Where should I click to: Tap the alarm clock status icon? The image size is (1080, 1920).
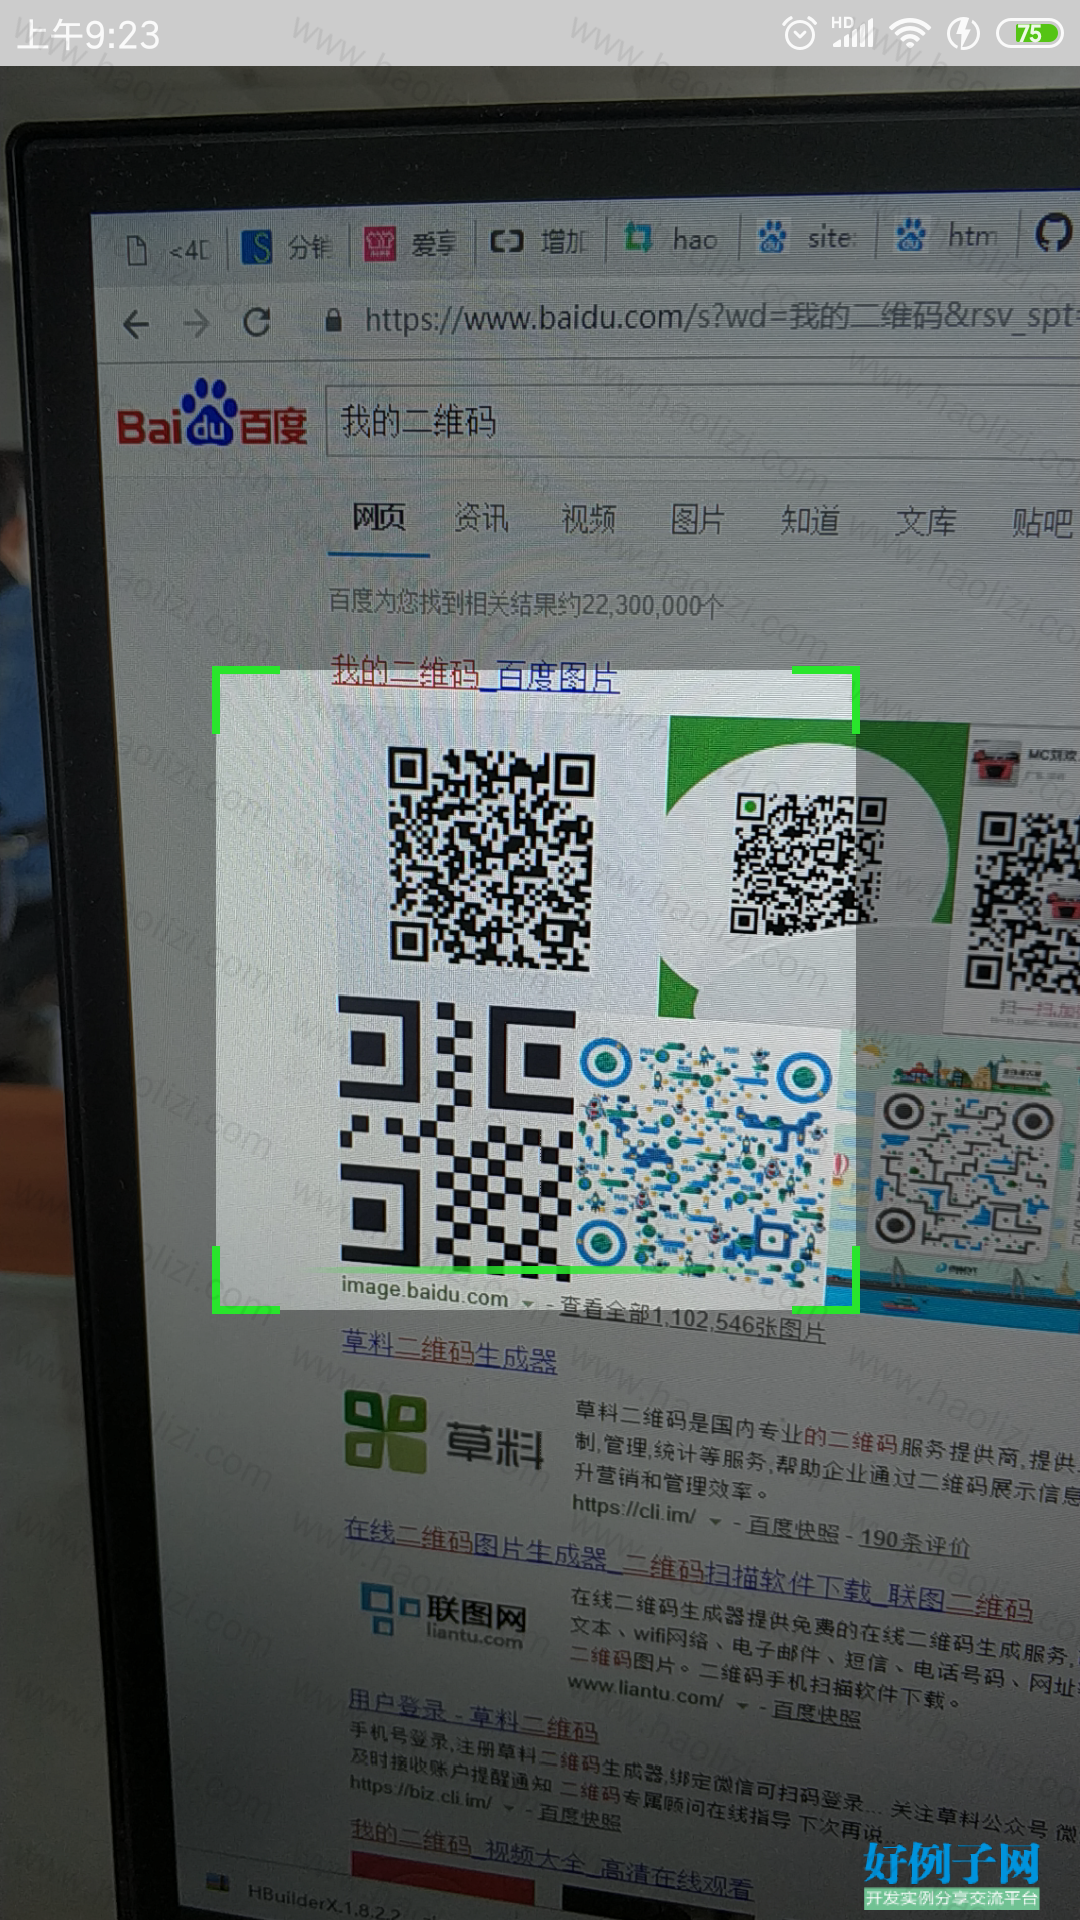800,34
